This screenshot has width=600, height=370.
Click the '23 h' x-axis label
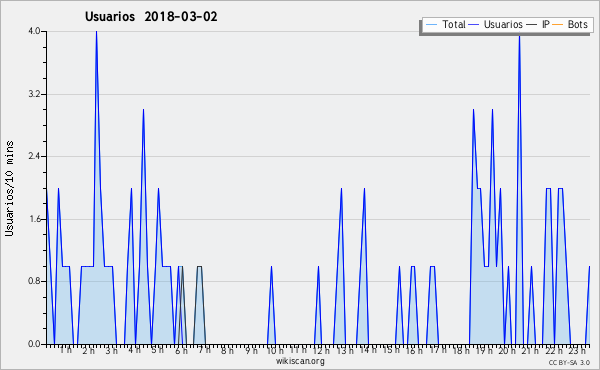pyautogui.click(x=577, y=350)
